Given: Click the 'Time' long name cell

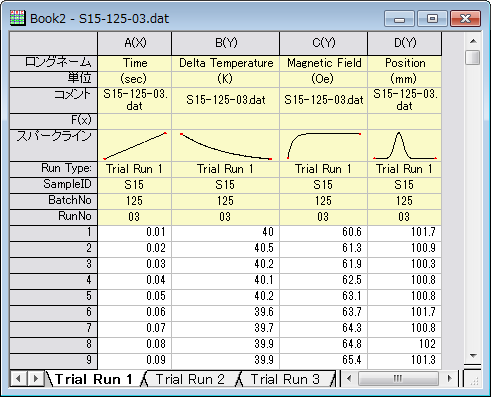Looking at the screenshot, I should (x=135, y=63).
